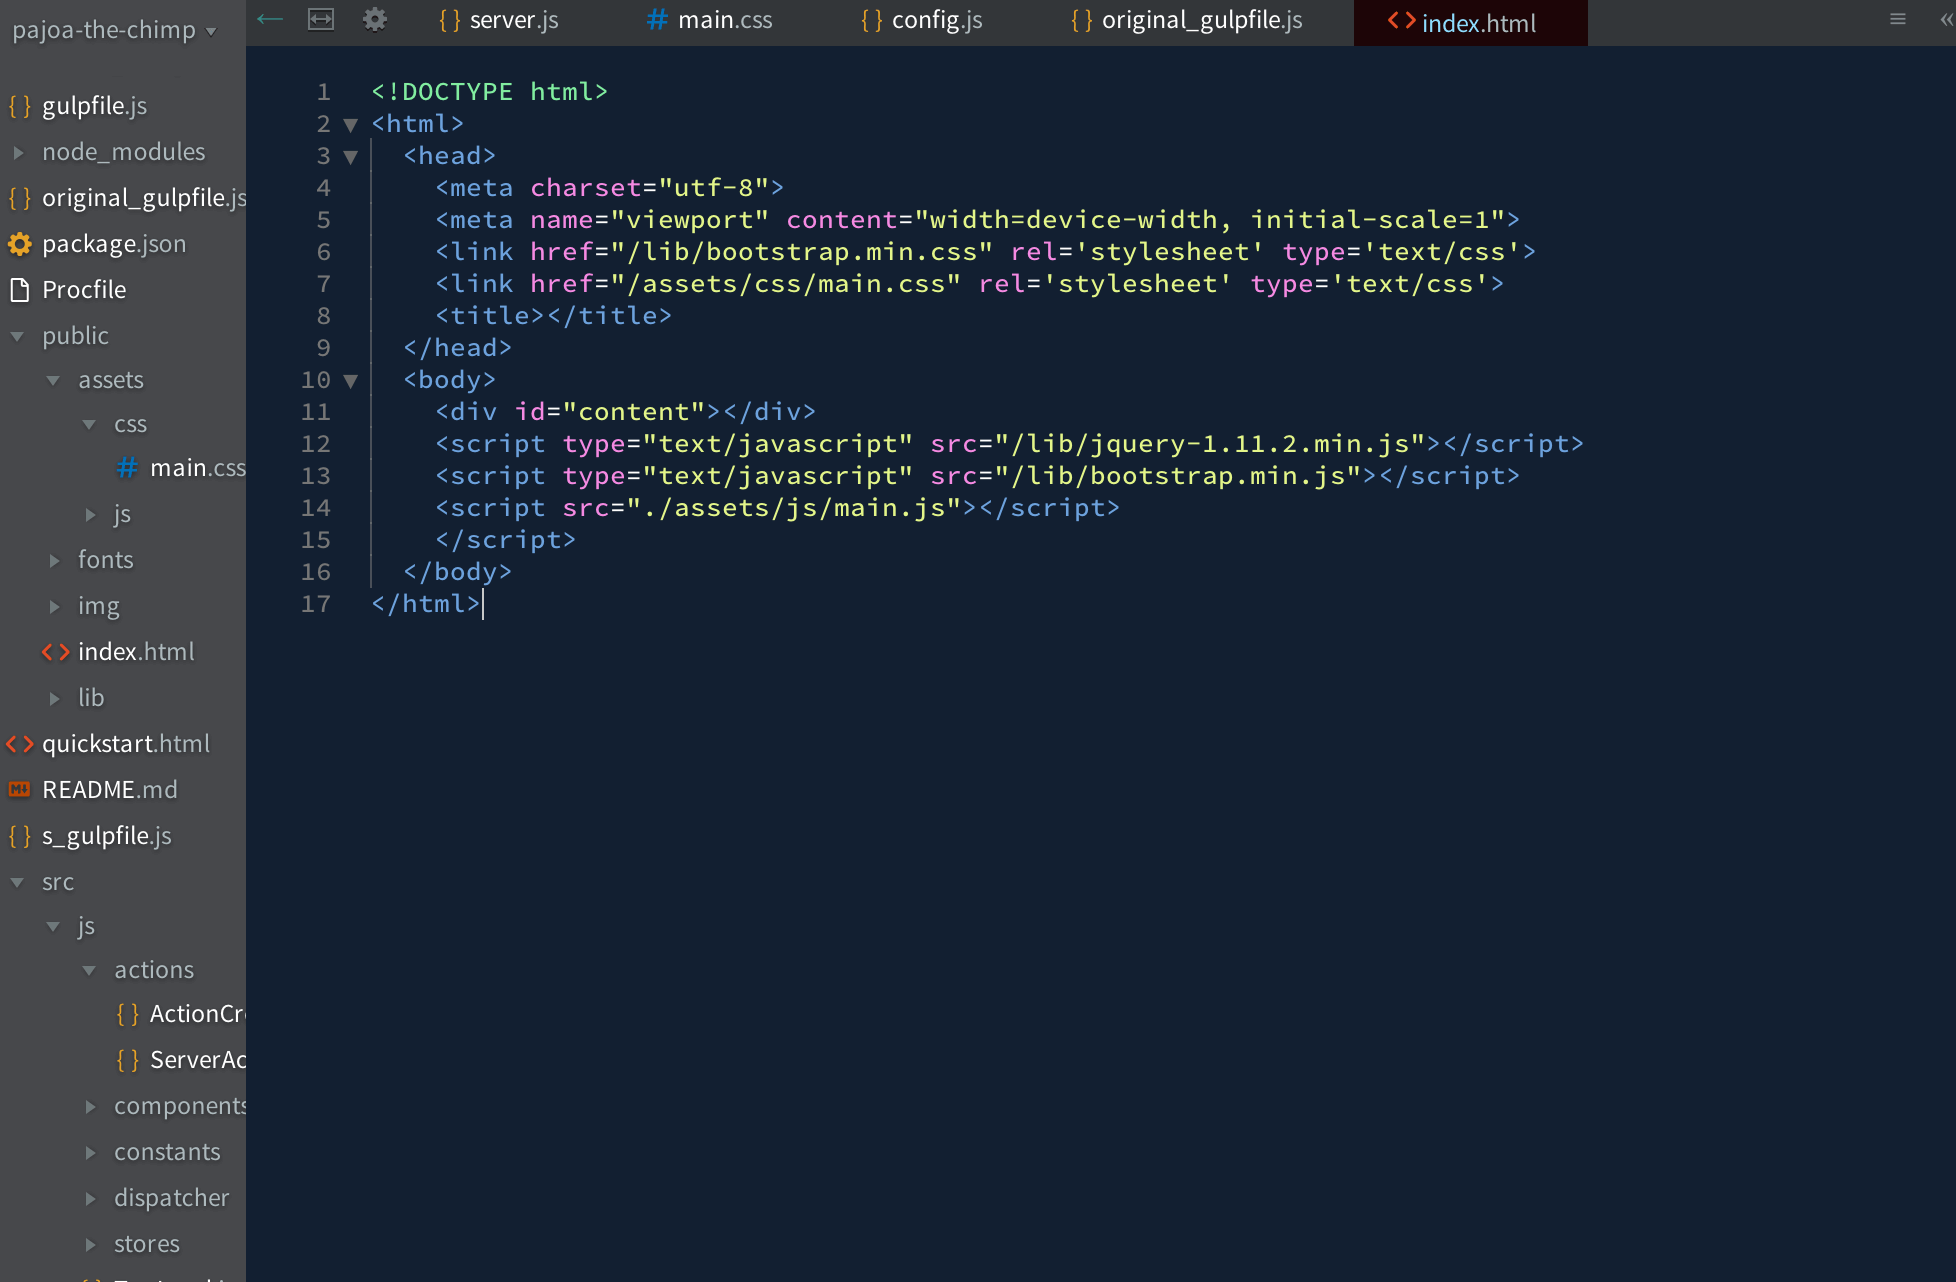Click the README.md markdown file icon
Viewport: 1956px width, 1282px height.
point(20,790)
